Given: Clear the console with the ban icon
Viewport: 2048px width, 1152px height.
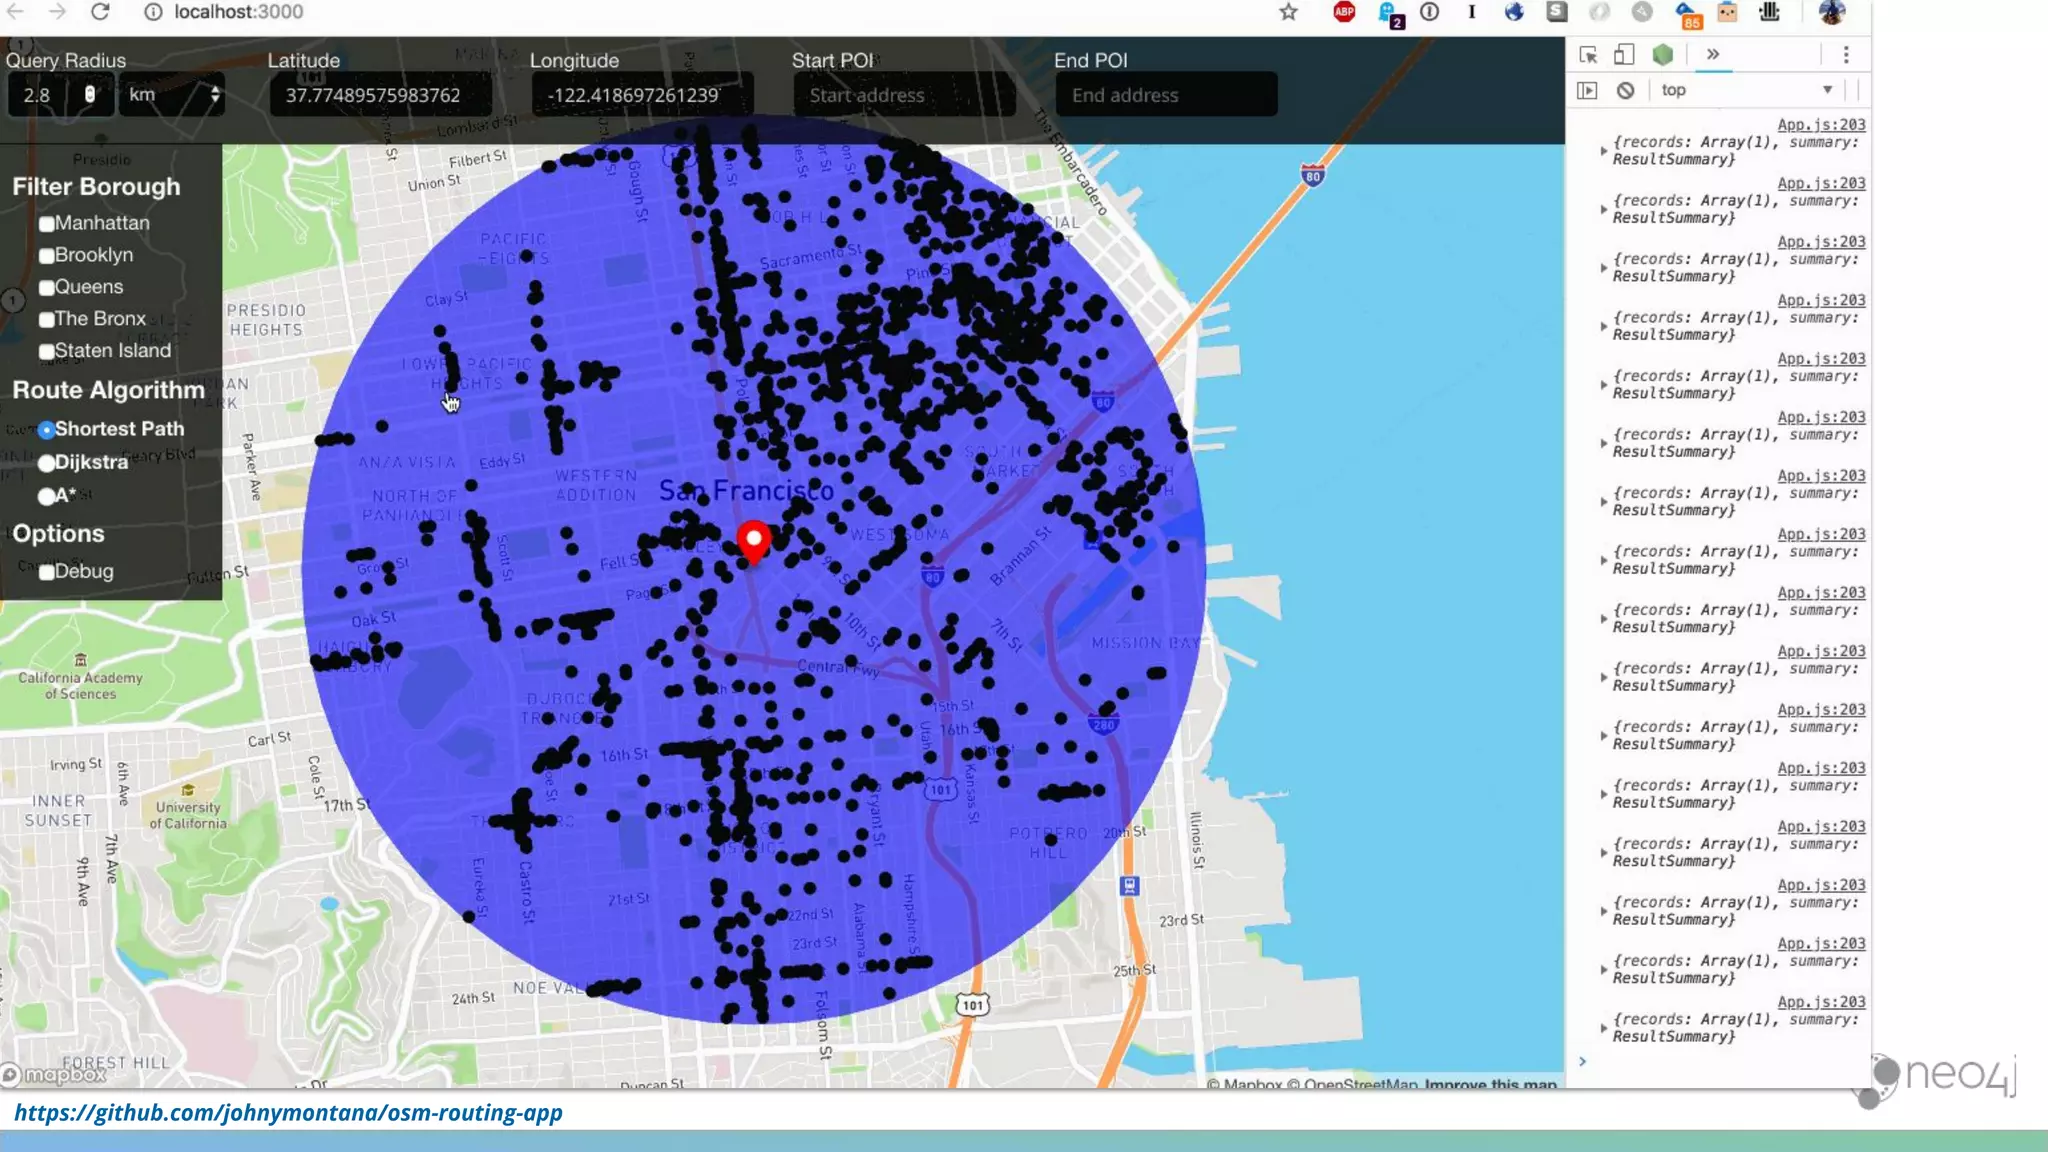Looking at the screenshot, I should (x=1625, y=90).
